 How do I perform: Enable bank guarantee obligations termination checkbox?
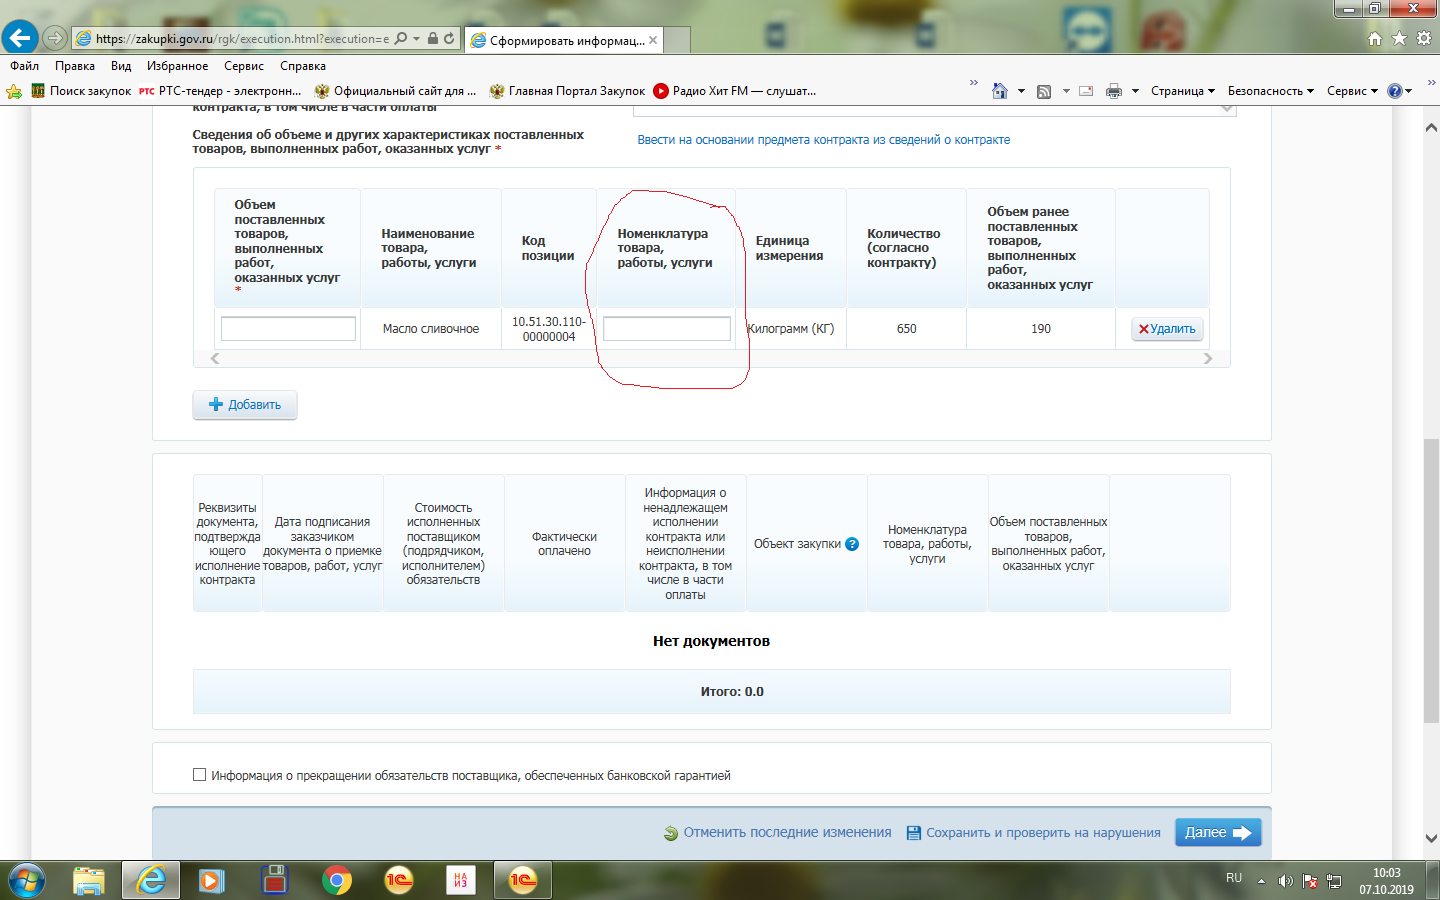[199, 775]
